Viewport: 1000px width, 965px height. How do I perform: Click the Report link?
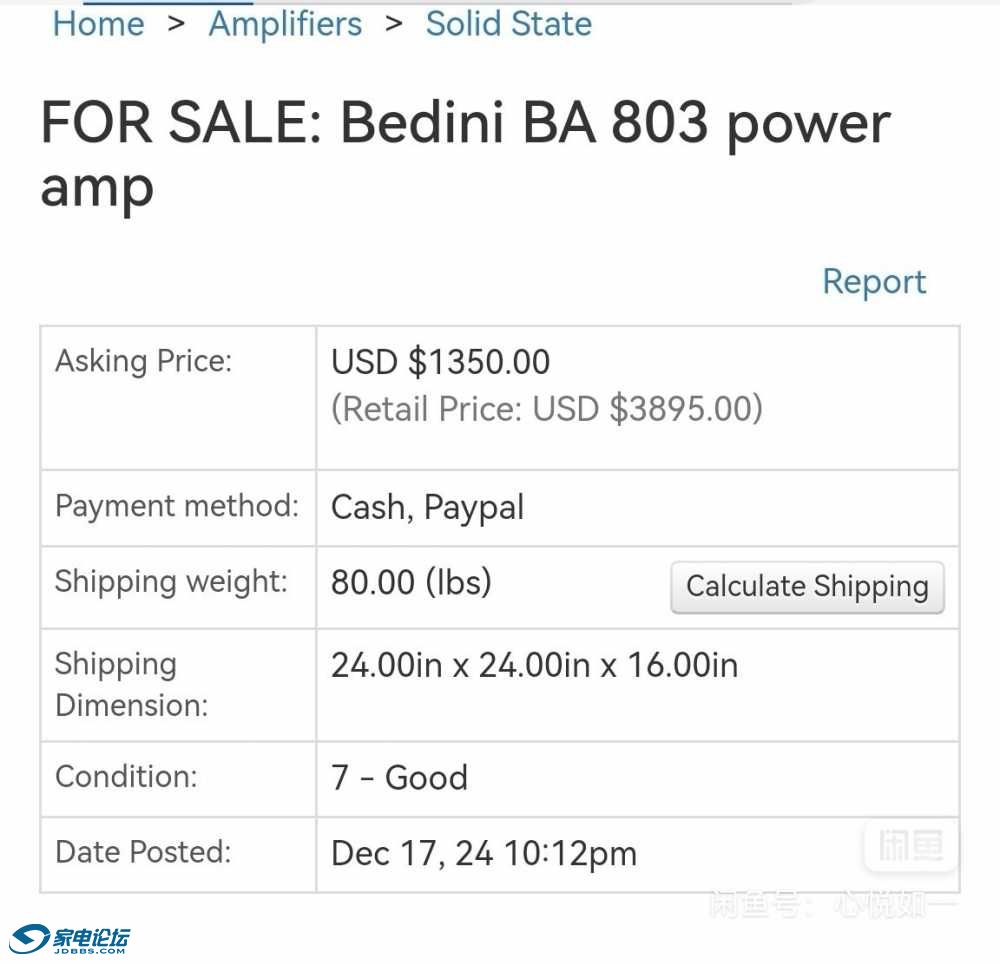[x=874, y=282]
